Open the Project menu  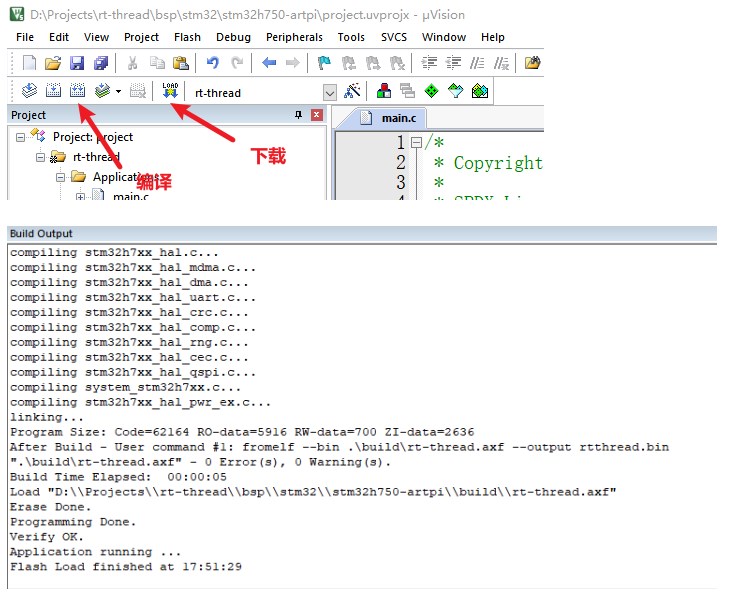coord(141,37)
